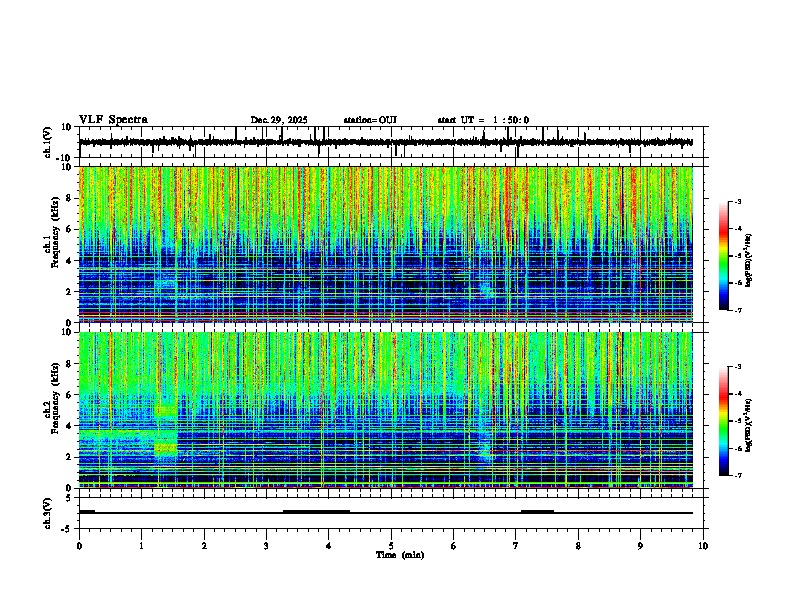Click the ch.1 colorbar "log(PSD)(V²/Hz)" label
Viewport: 792px width, 612px height.
pos(749,260)
